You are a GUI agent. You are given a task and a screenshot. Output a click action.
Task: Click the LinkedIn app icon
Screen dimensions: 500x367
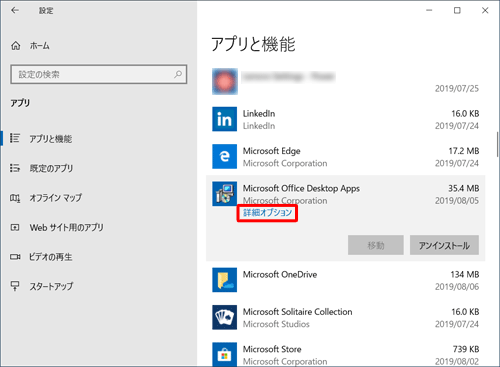224,119
